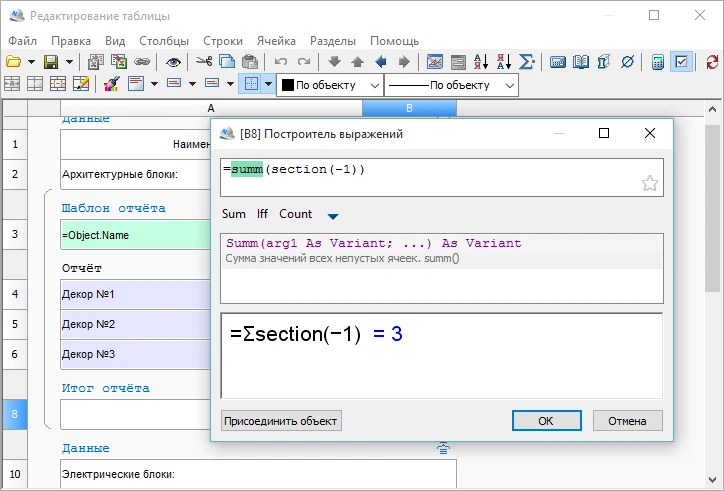This screenshot has width=724, height=491.
Task: Click the Присоединить объект button
Action: pyautogui.click(x=281, y=421)
